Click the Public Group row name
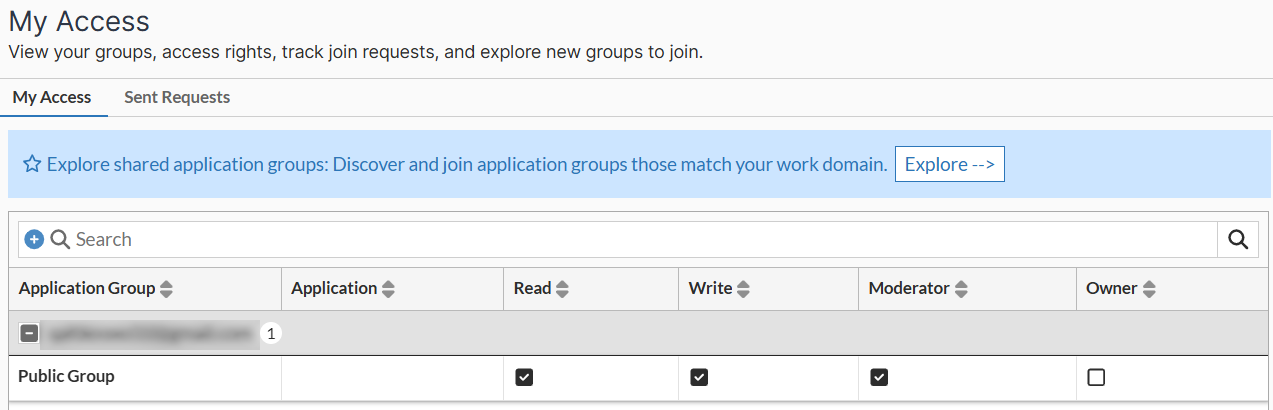The width and height of the screenshot is (1273, 410). pos(67,377)
